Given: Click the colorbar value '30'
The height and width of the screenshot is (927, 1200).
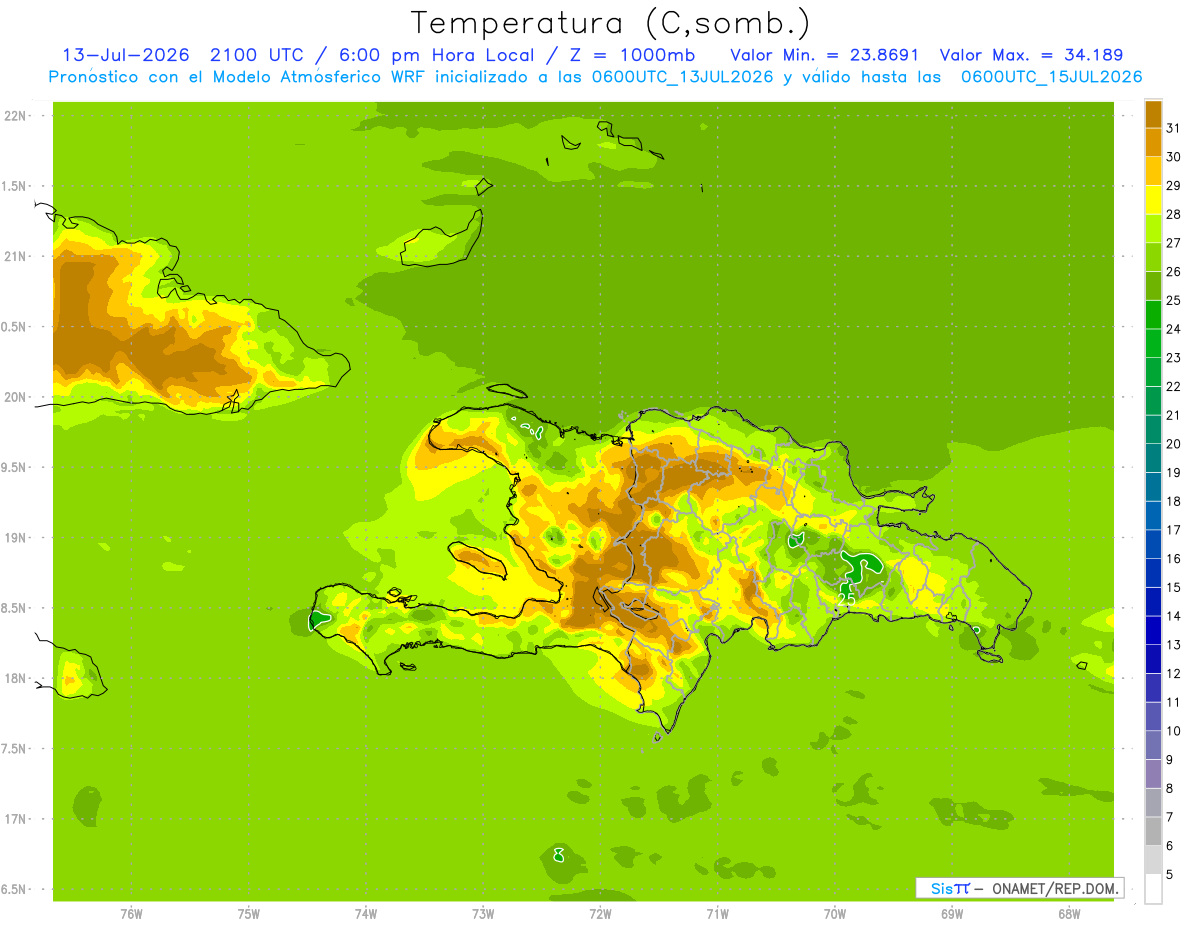Looking at the screenshot, I should click(x=1174, y=157).
